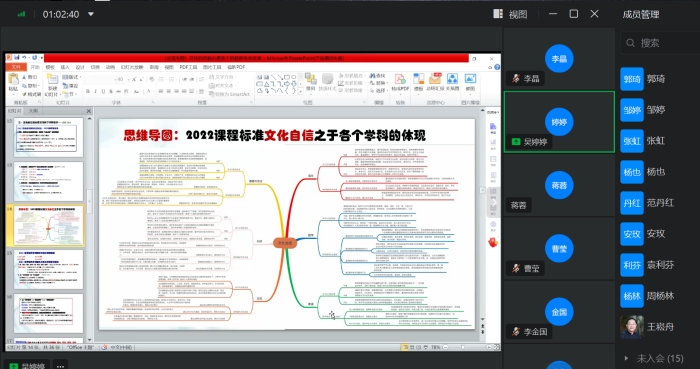This screenshot has height=369, width=700.
Task: Click the Export to PDF icon
Action: pyautogui.click(x=400, y=83)
